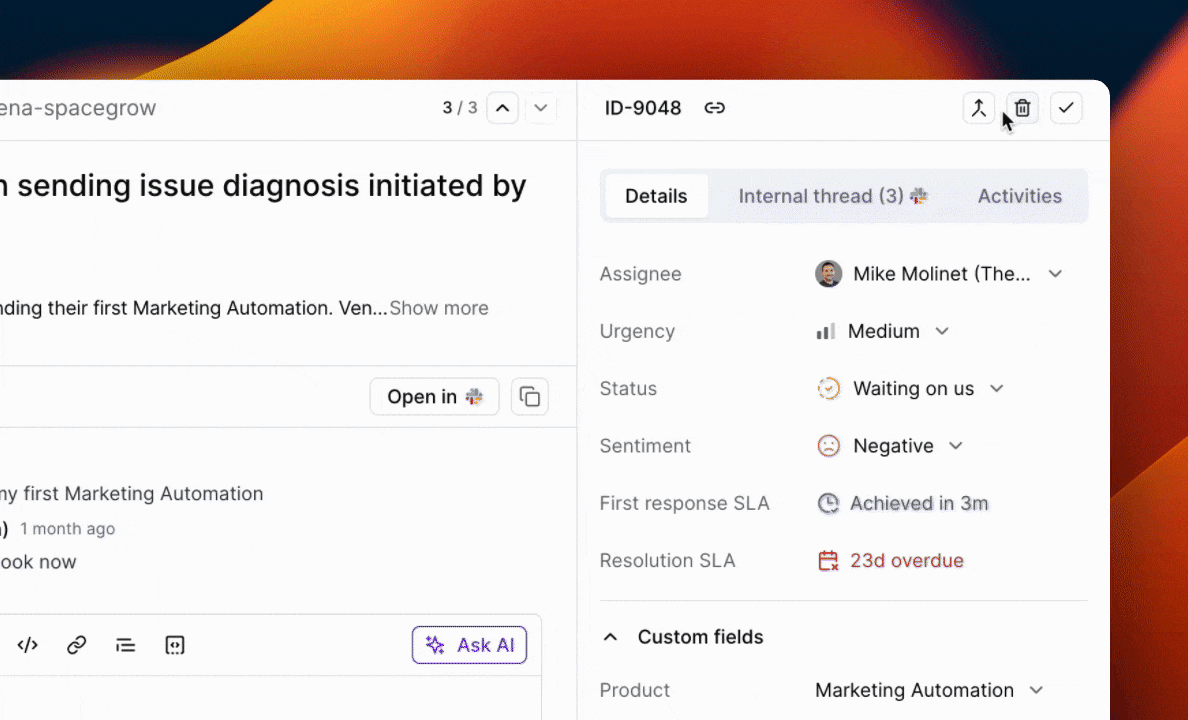Insert a hyperlink using link icon
The width and height of the screenshot is (1188, 720).
click(x=77, y=645)
